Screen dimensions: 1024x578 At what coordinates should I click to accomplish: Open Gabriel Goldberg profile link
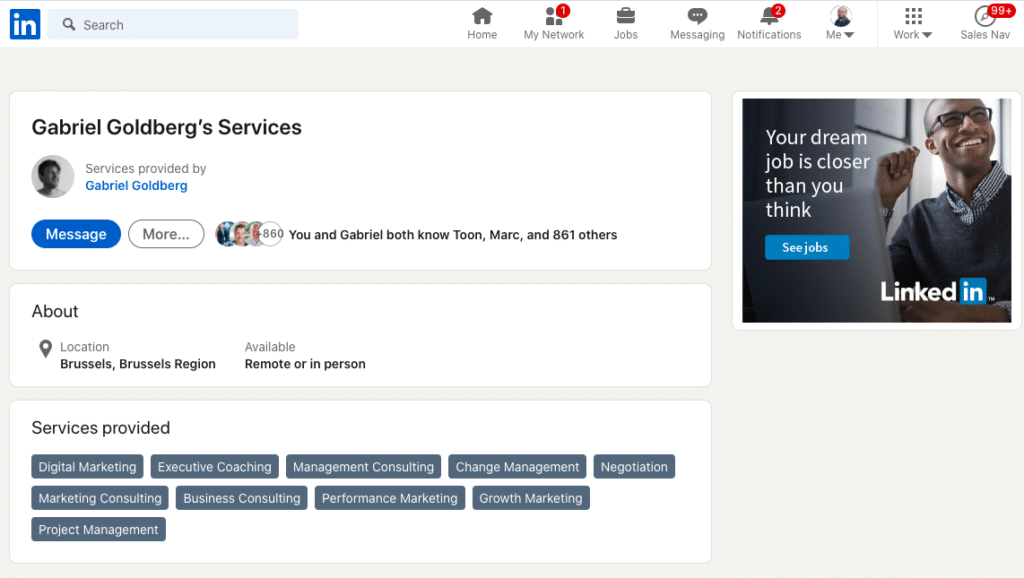[136, 185]
